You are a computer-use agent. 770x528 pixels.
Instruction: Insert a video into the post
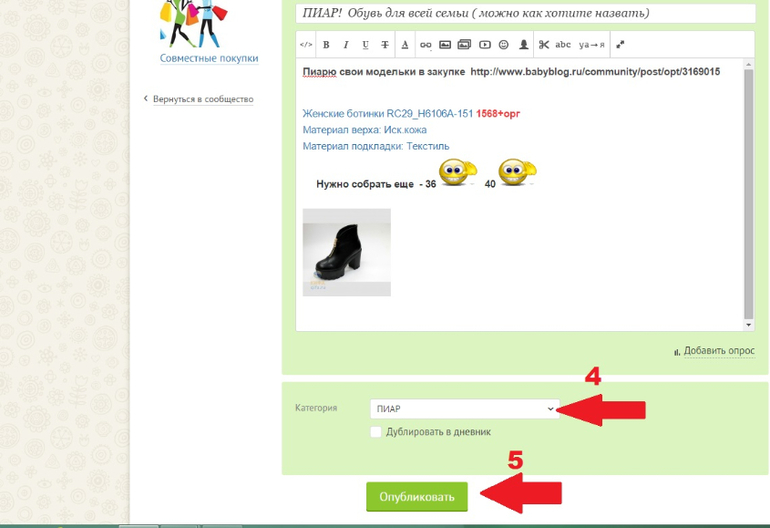484,45
